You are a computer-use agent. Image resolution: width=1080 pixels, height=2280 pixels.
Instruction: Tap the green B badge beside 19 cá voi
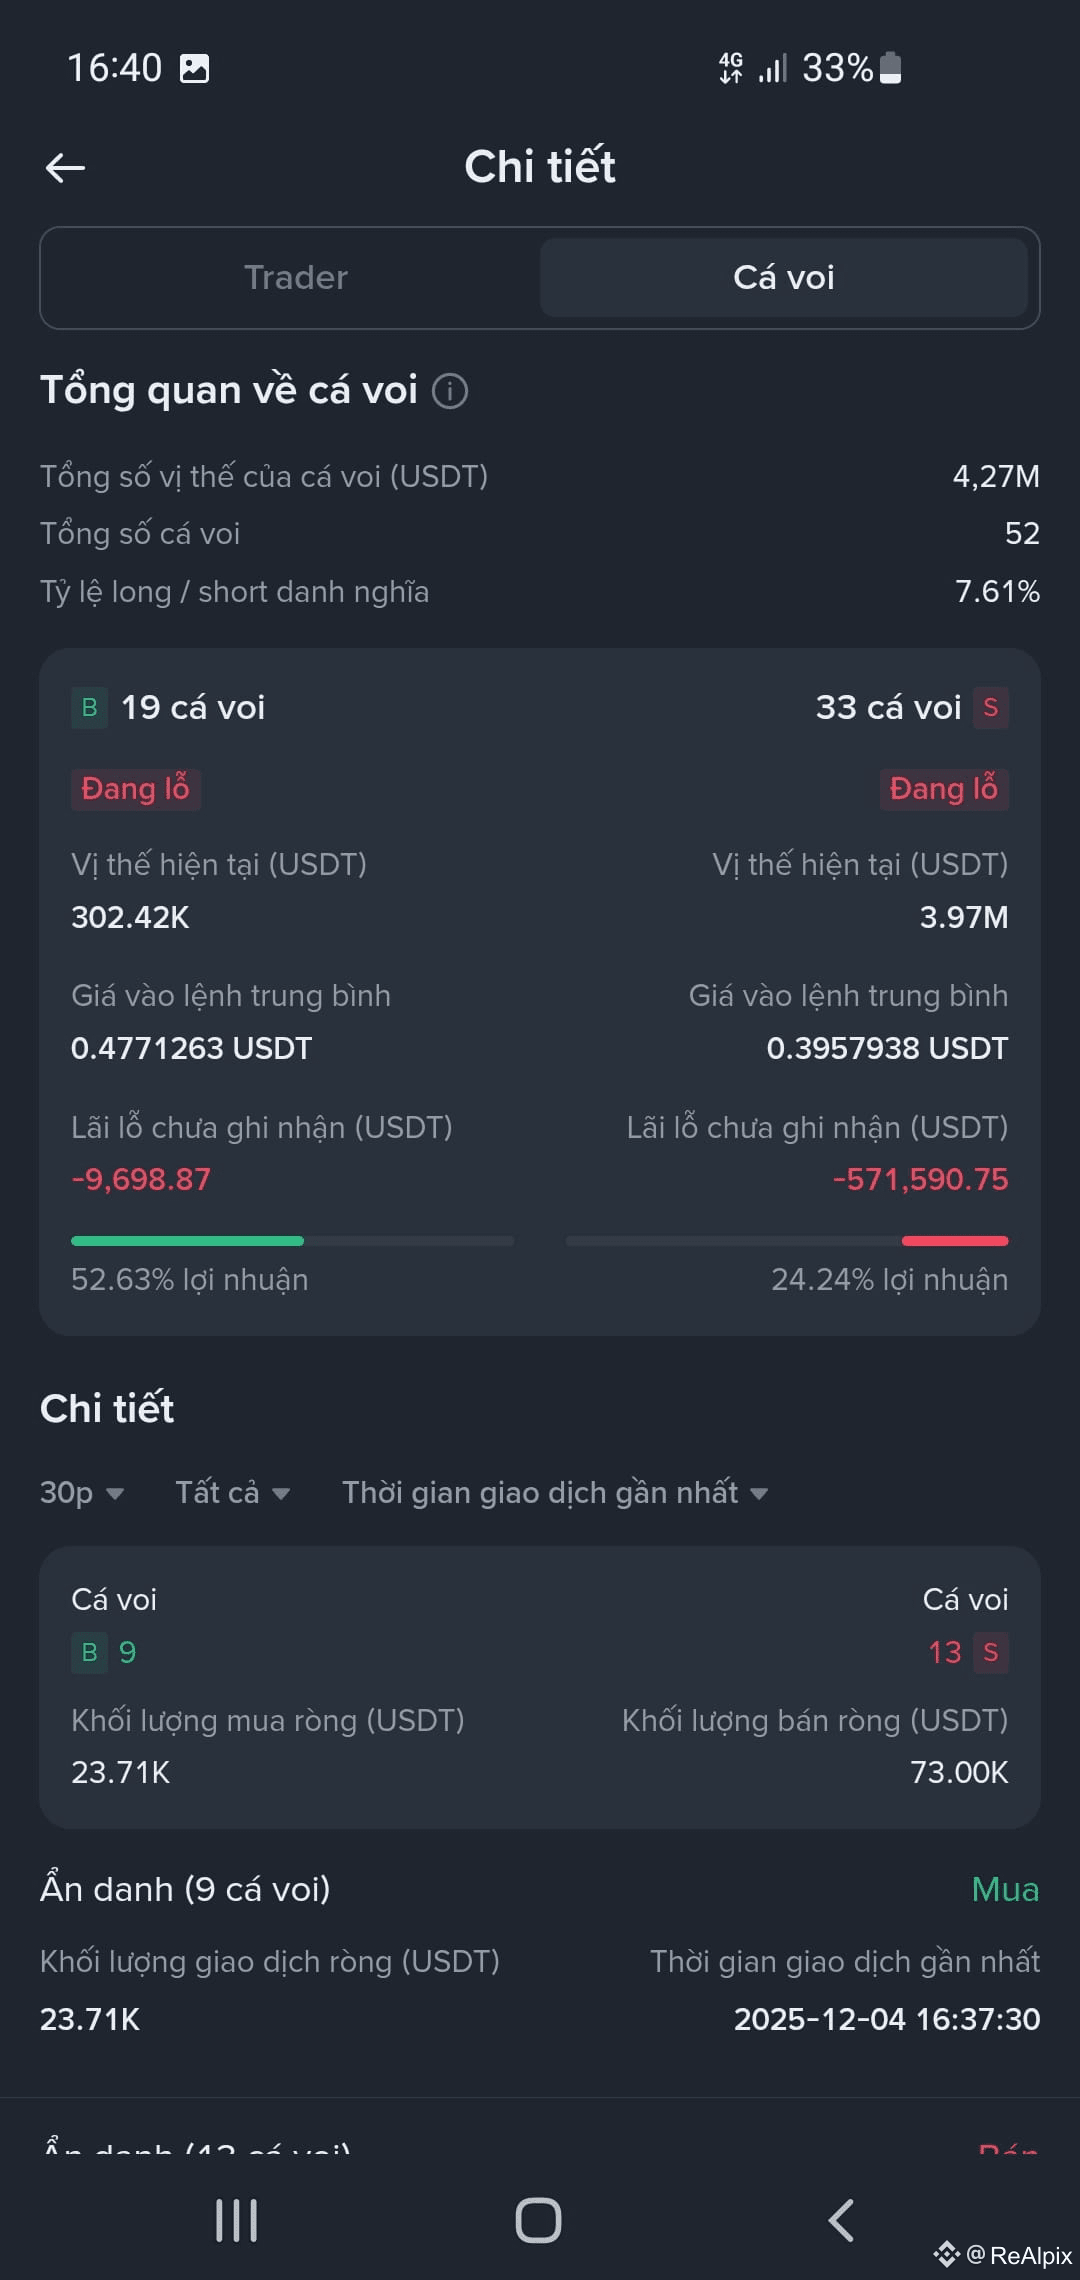(89, 708)
